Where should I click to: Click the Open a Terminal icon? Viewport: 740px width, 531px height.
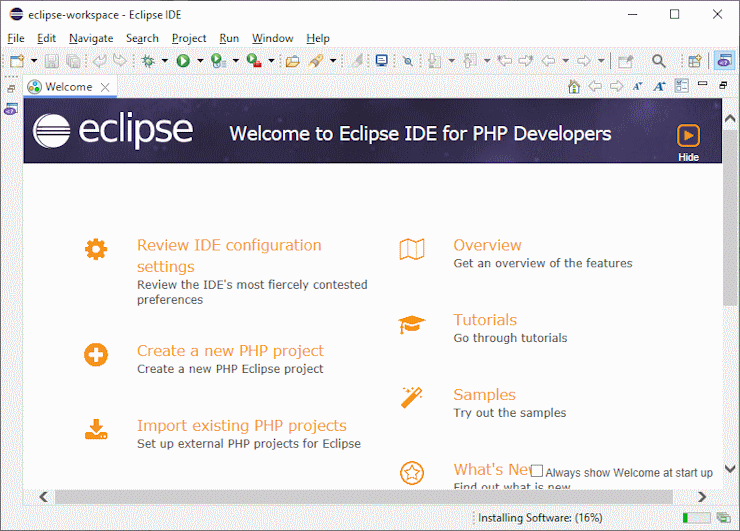(381, 61)
